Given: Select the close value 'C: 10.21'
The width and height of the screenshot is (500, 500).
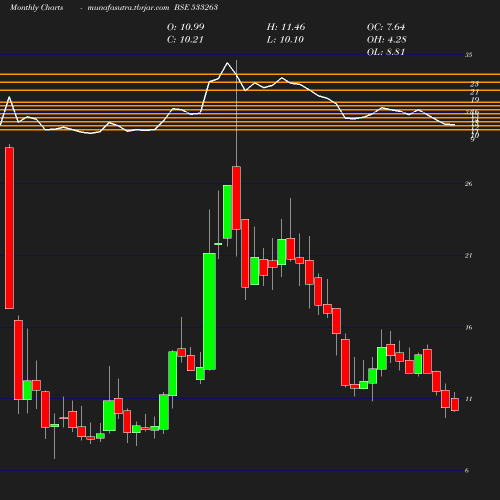Looking at the screenshot, I should [x=185, y=40].
